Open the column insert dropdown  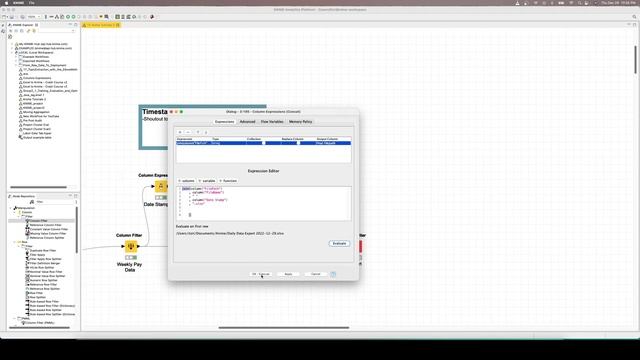coord(187,181)
